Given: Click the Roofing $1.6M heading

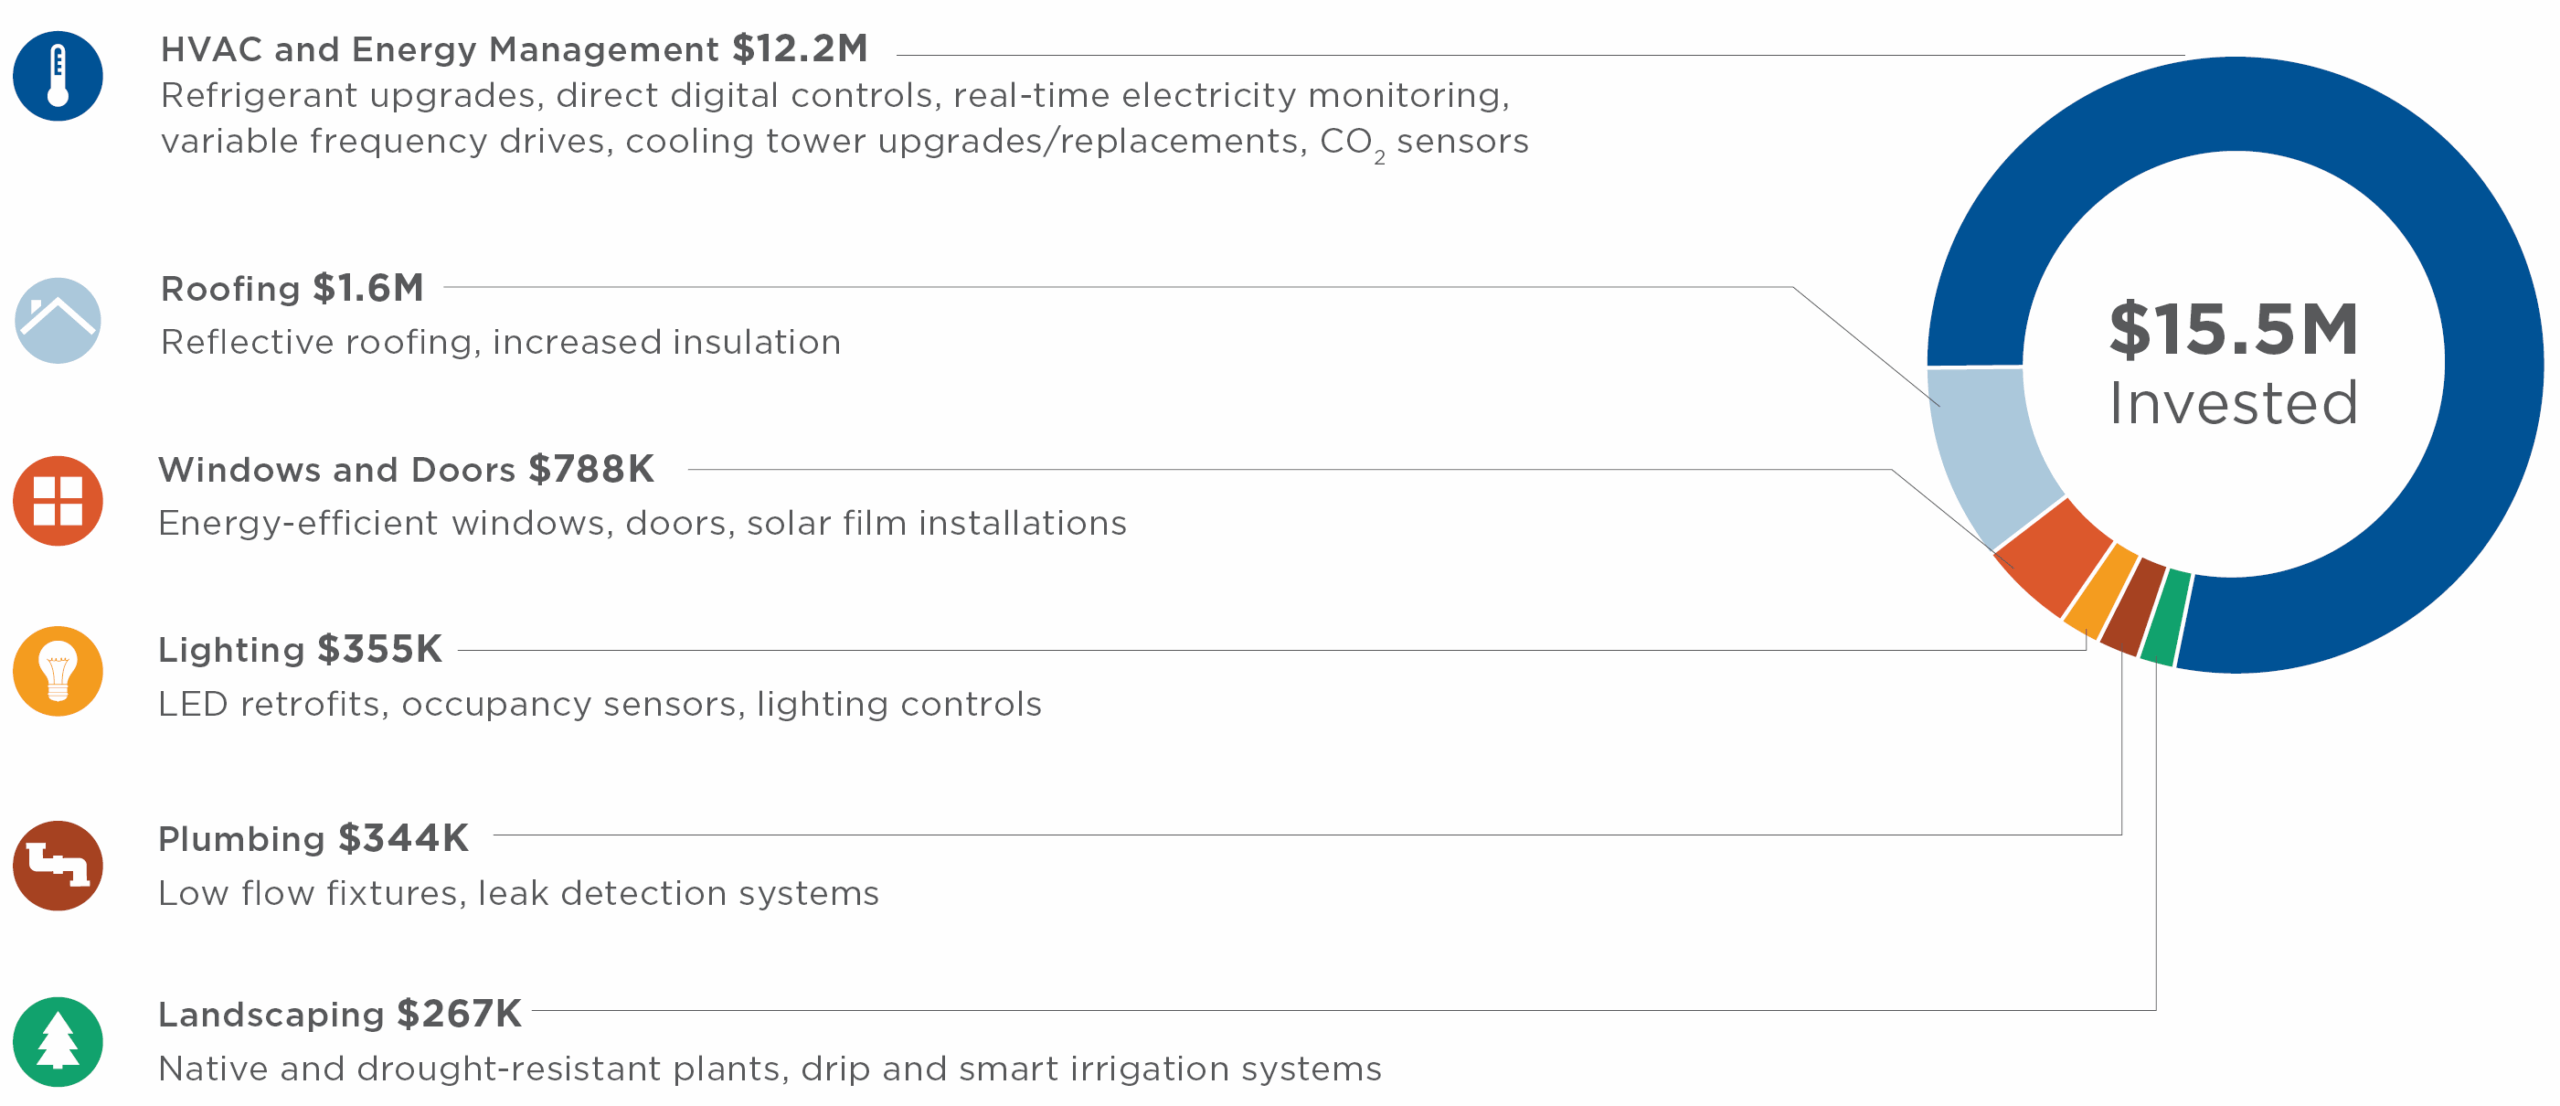Looking at the screenshot, I should point(292,288).
